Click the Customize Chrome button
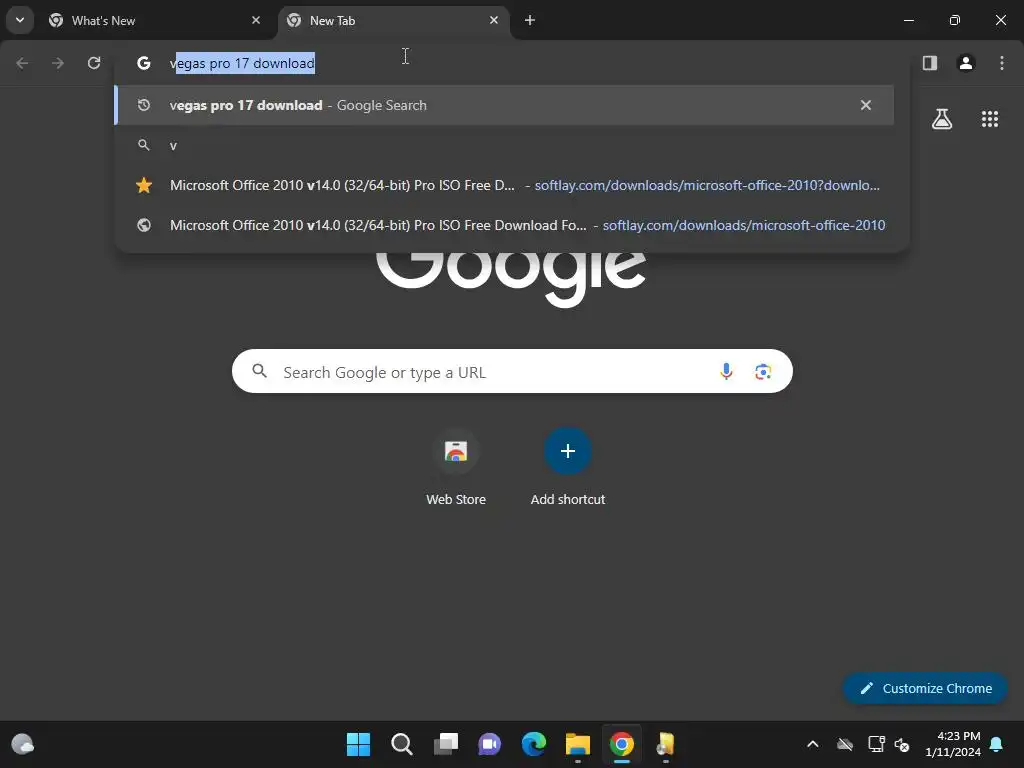The width and height of the screenshot is (1024, 768). tap(925, 688)
